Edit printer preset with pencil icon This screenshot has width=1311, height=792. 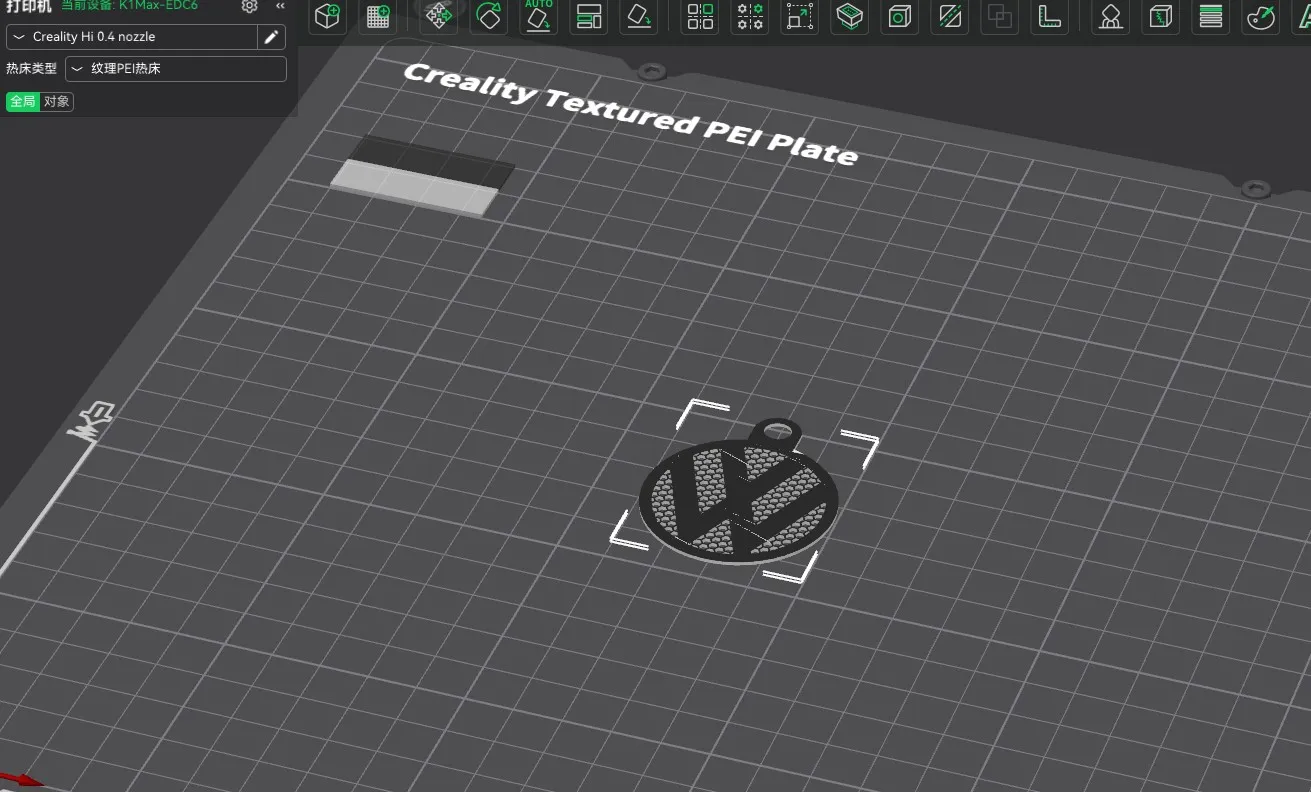[x=271, y=37]
